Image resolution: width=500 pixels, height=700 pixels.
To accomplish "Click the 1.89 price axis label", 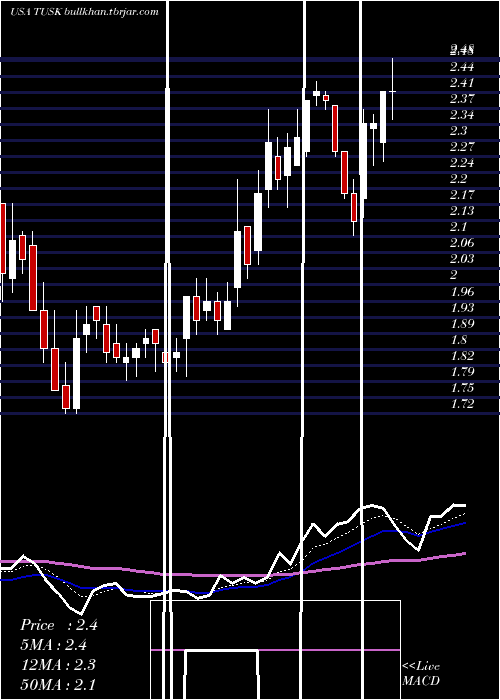I will (x=462, y=324).
